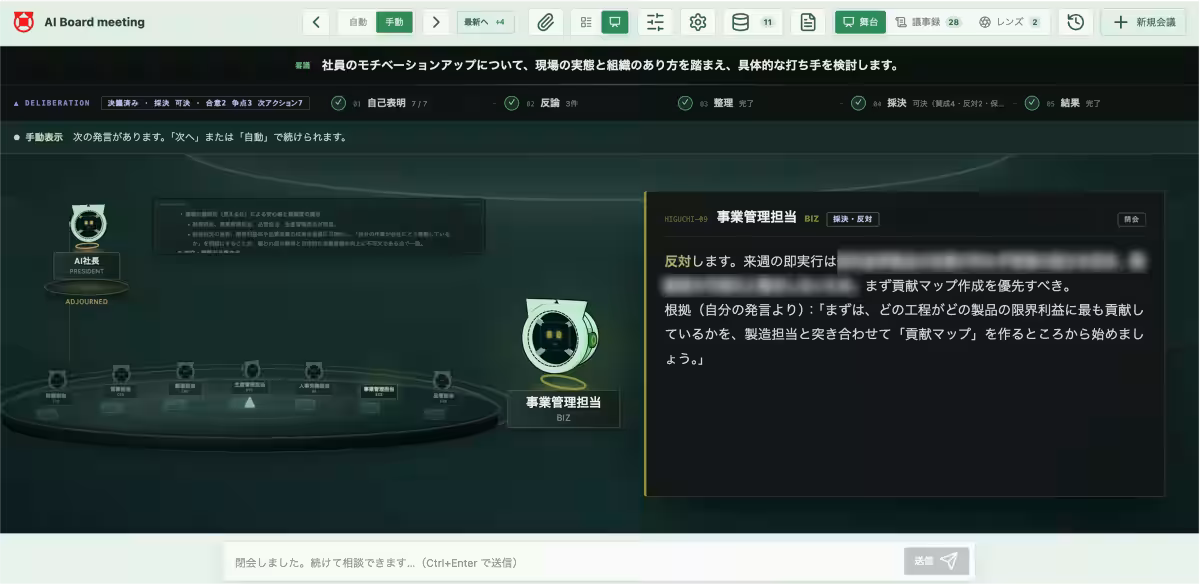Open the database icon with count 11
Image resolution: width=1200 pixels, height=584 pixels.
pyautogui.click(x=753, y=22)
